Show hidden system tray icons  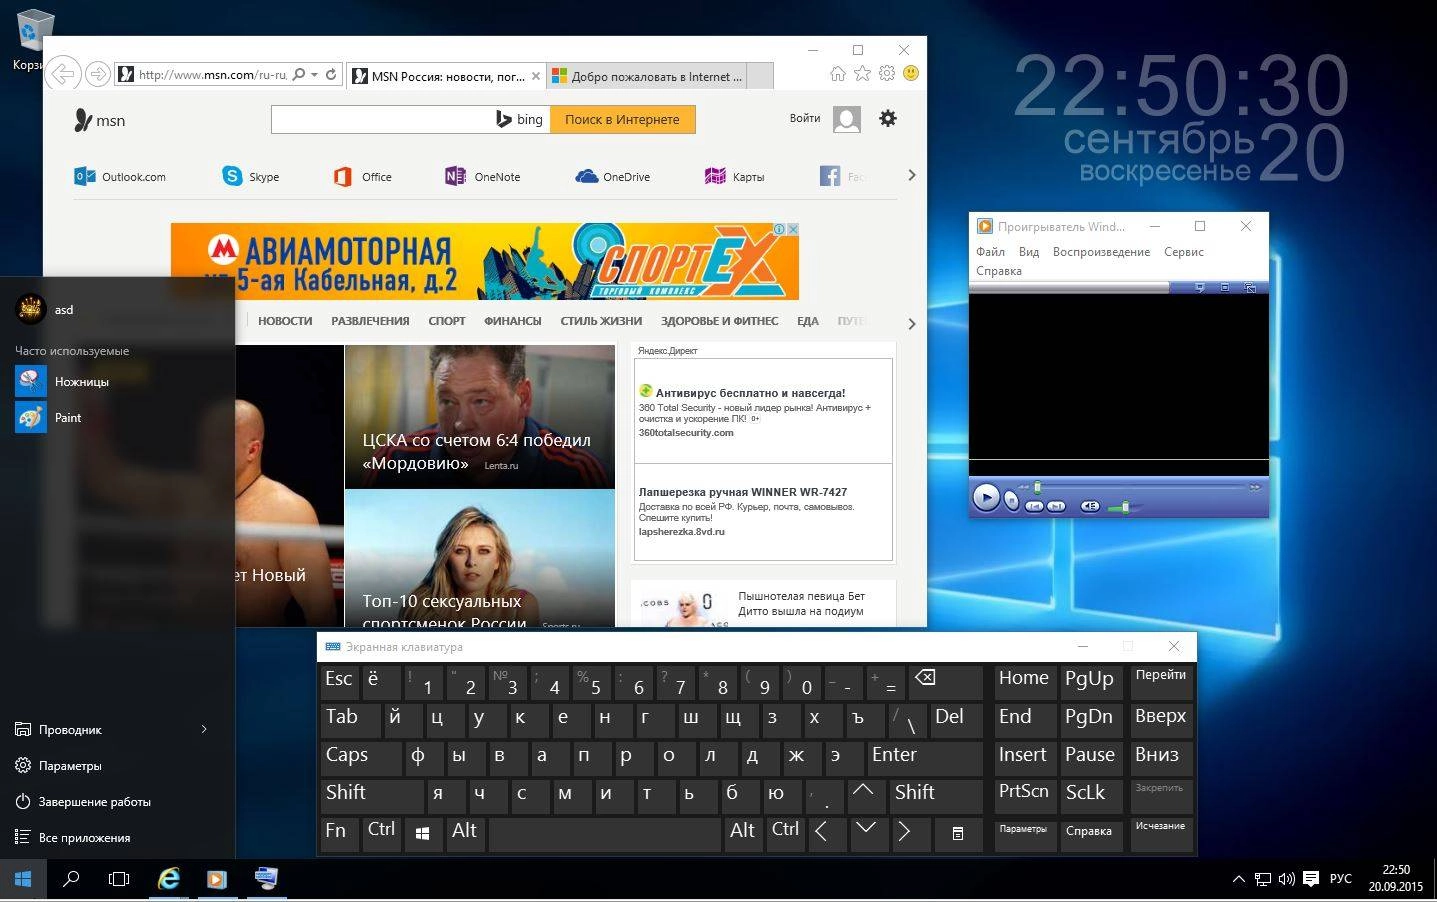[1238, 879]
